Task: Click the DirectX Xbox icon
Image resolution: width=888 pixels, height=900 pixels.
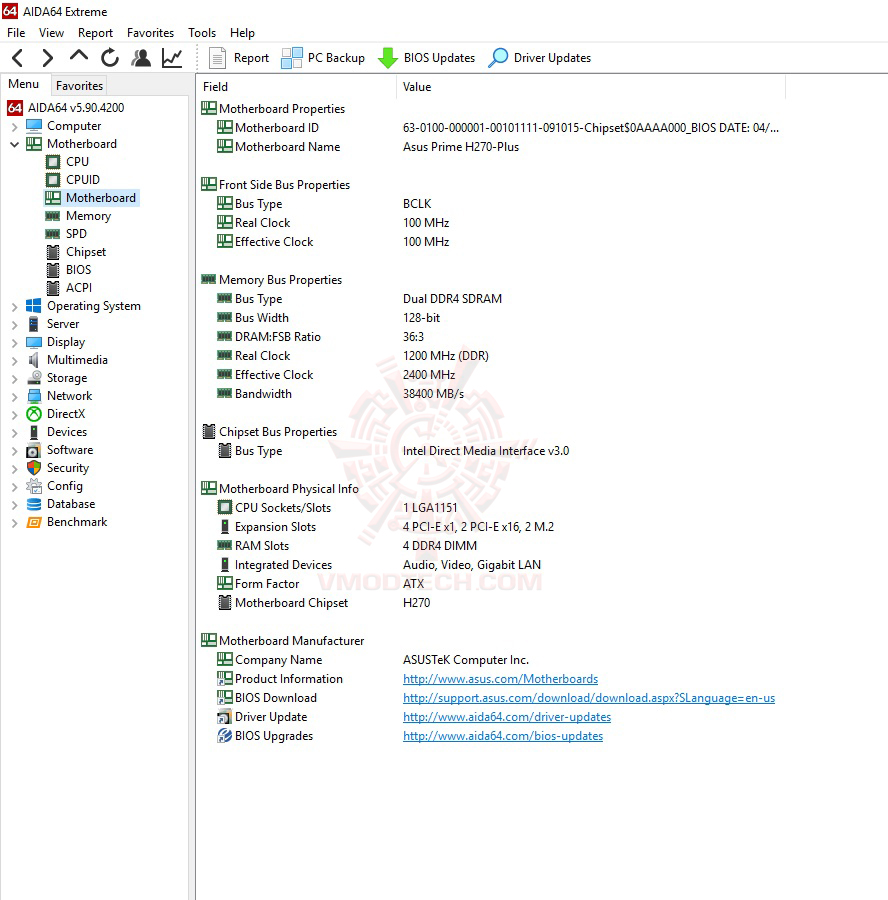Action: (x=34, y=414)
